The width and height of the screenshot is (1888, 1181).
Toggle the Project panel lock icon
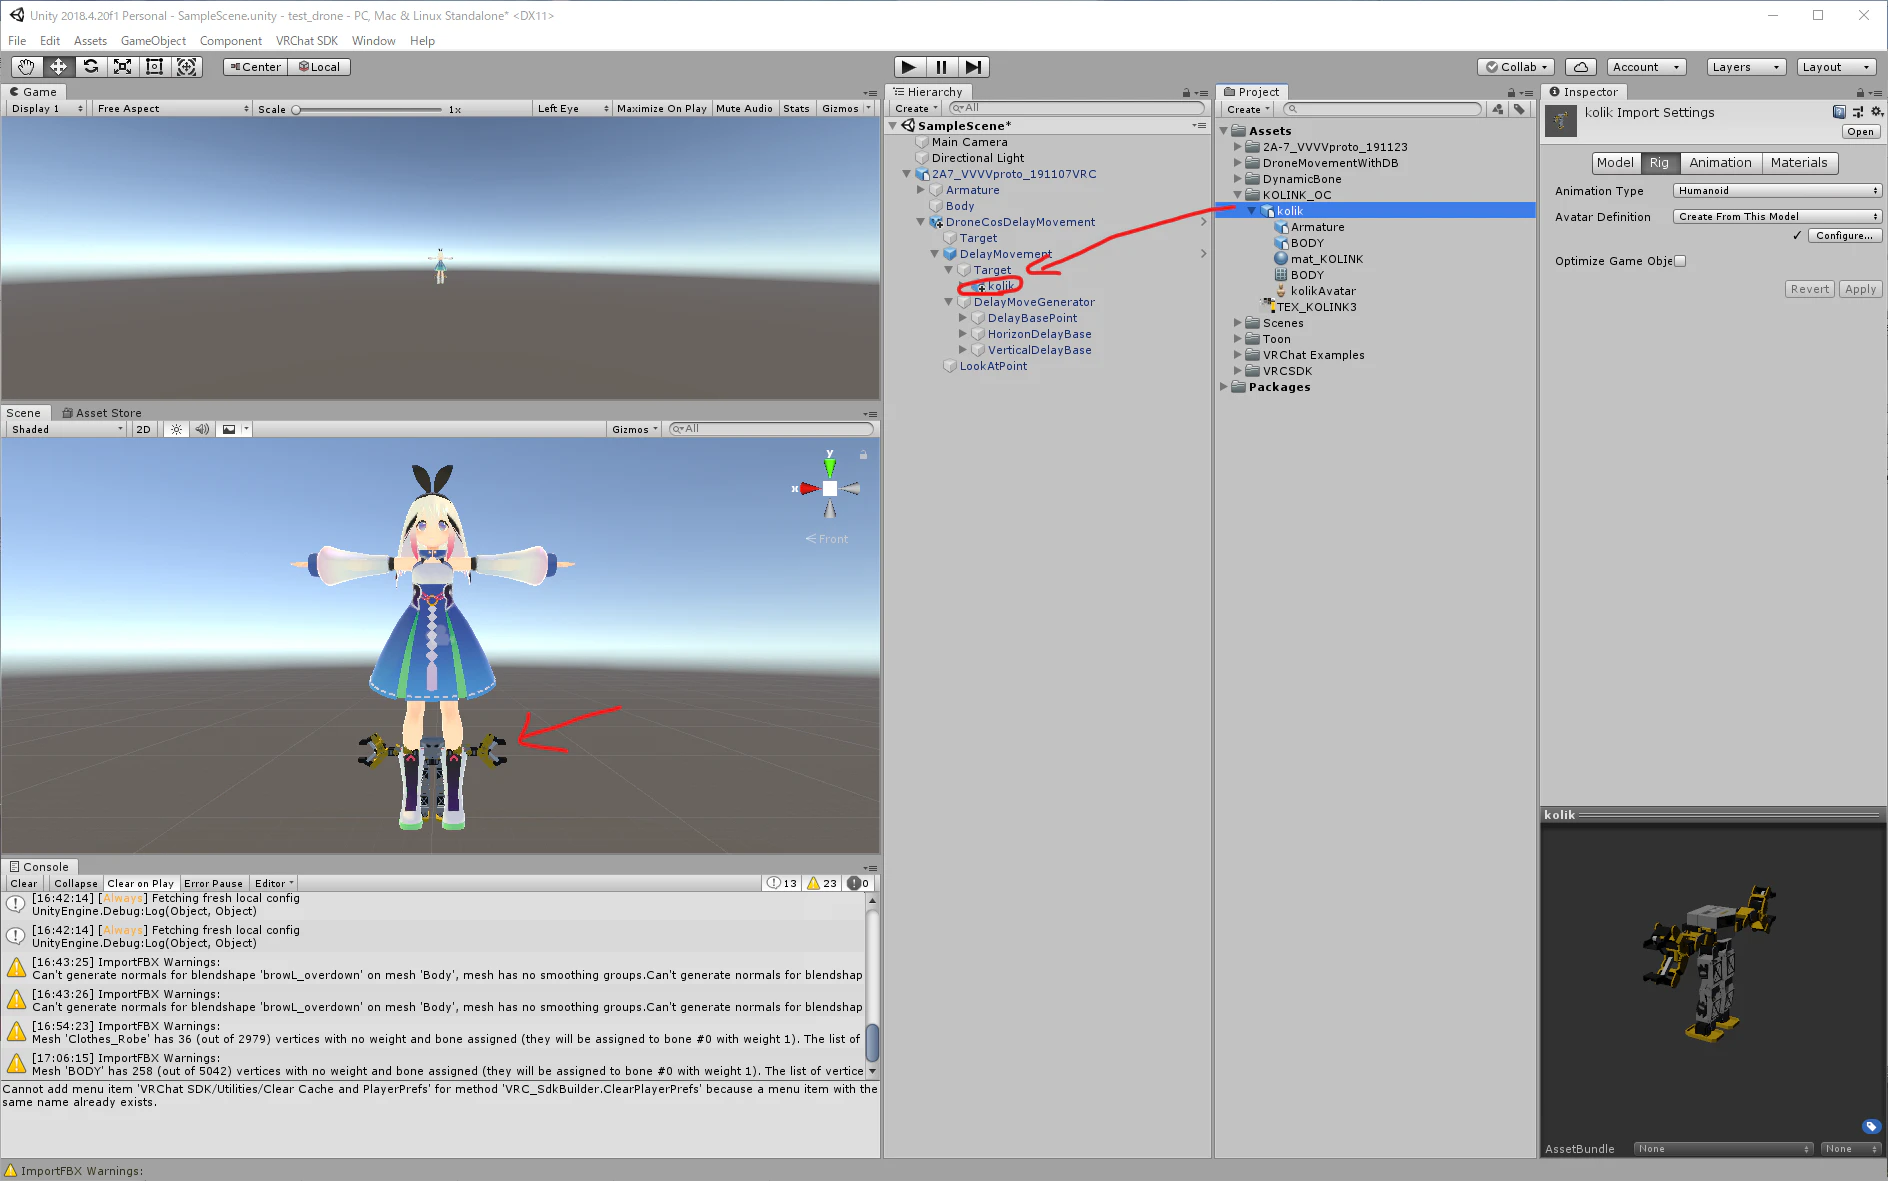pos(1511,92)
